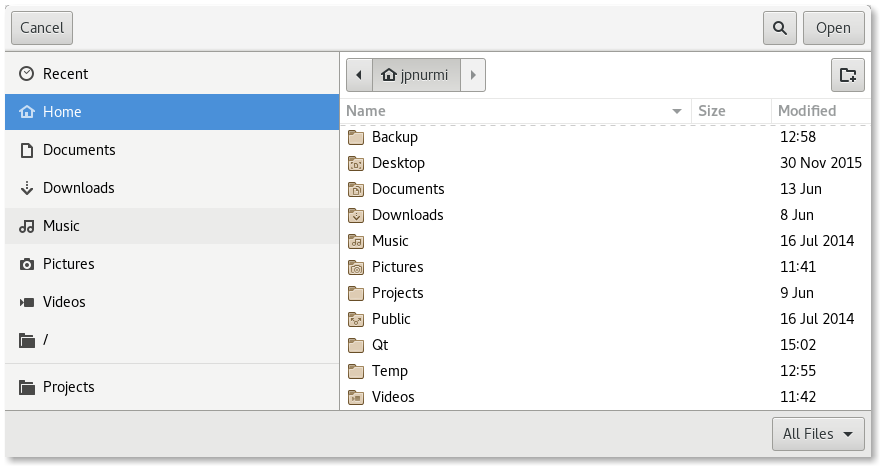Open the All Files filter dropdown
This screenshot has width=880, height=466.
tap(818, 434)
